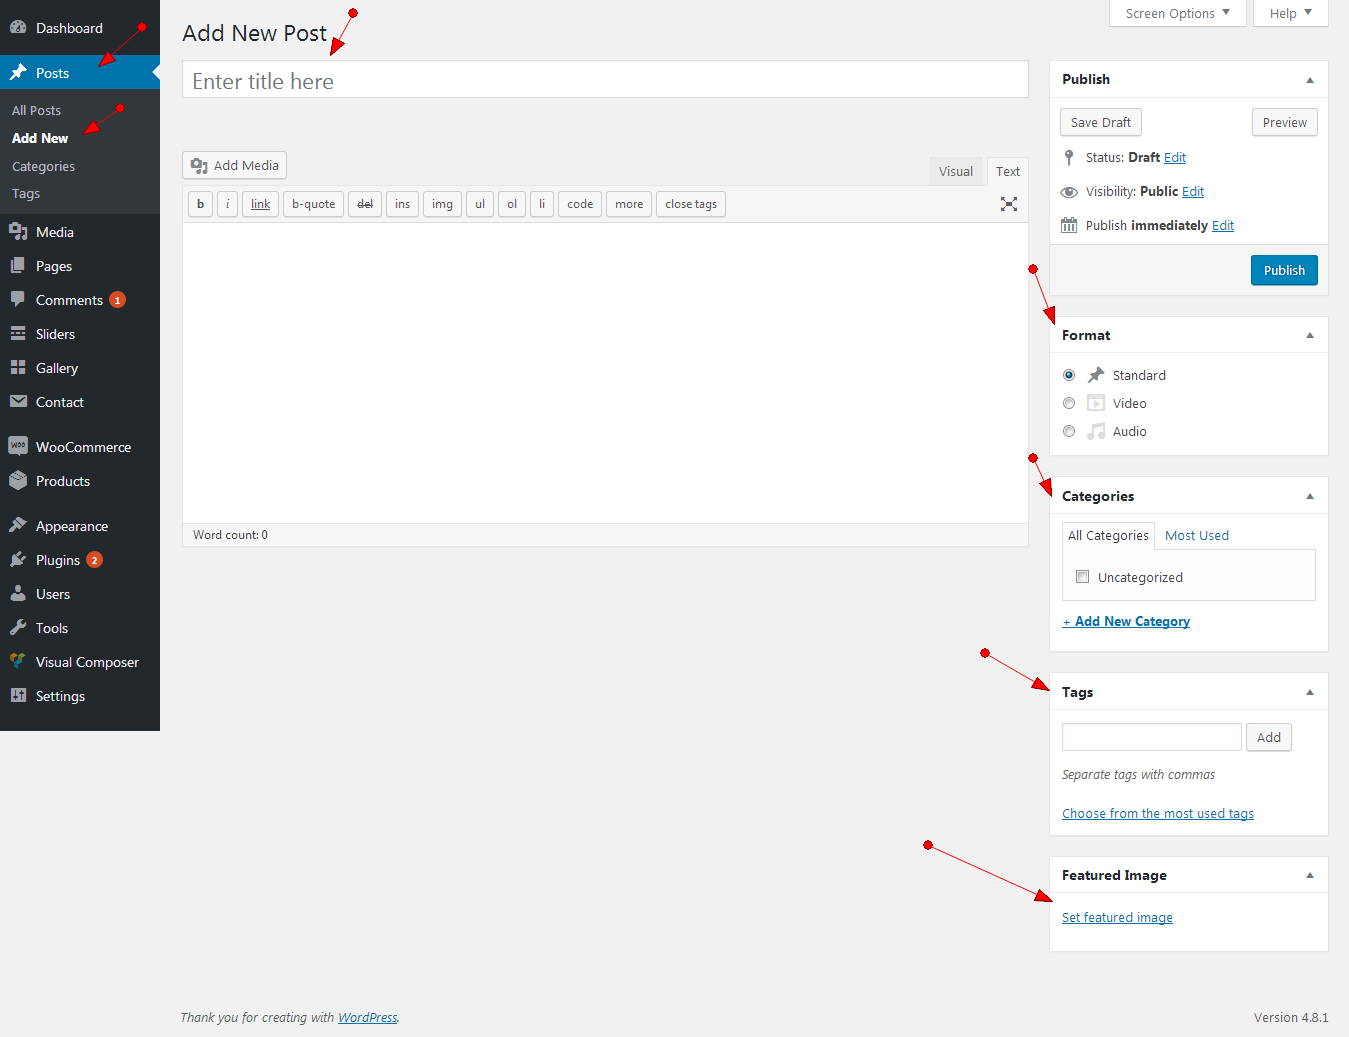The width and height of the screenshot is (1349, 1037).
Task: Click the Sliders sidebar icon
Action: click(x=18, y=334)
